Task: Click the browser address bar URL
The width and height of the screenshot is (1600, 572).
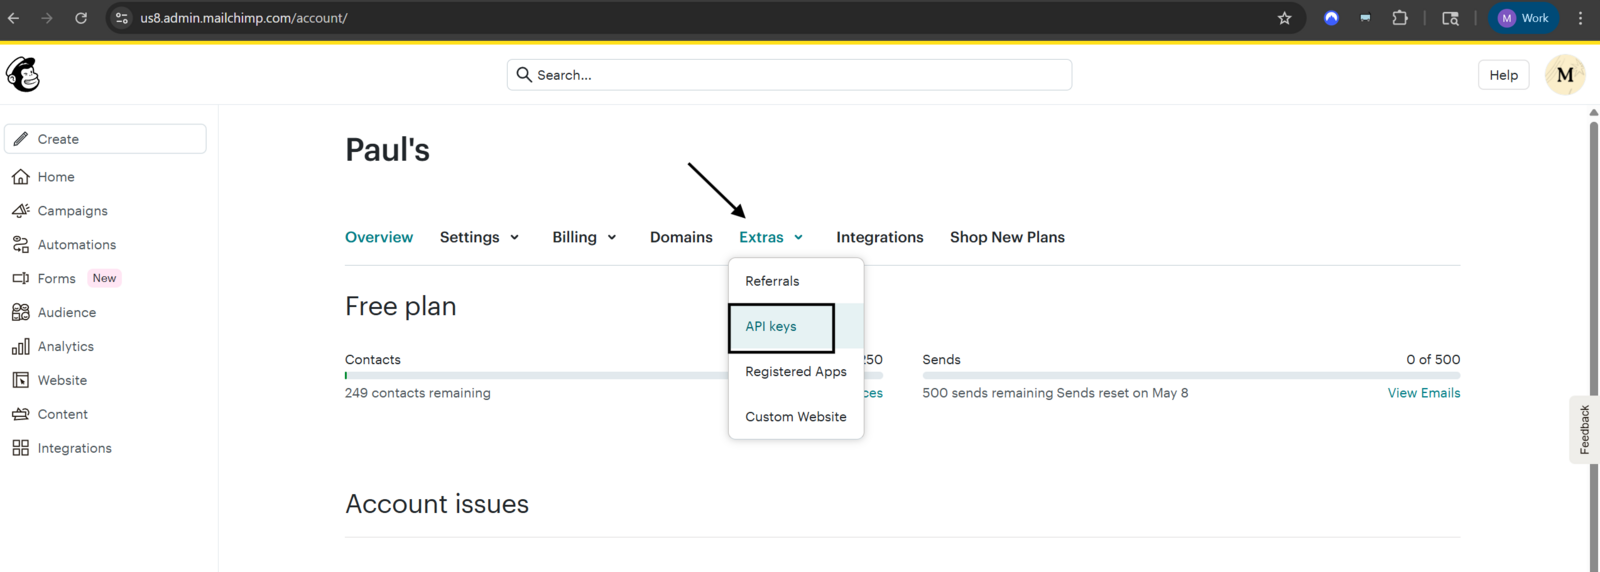Action: point(243,18)
